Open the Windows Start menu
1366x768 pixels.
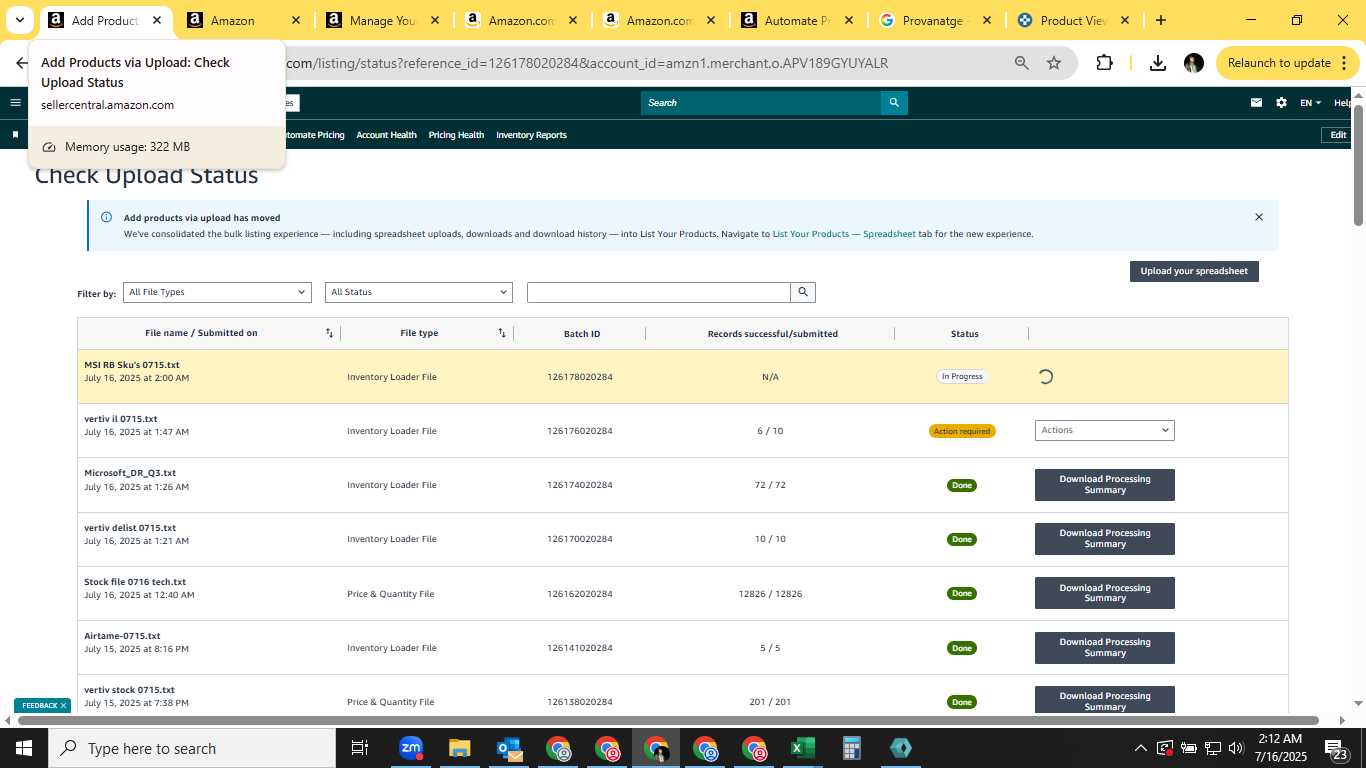pyautogui.click(x=23, y=748)
